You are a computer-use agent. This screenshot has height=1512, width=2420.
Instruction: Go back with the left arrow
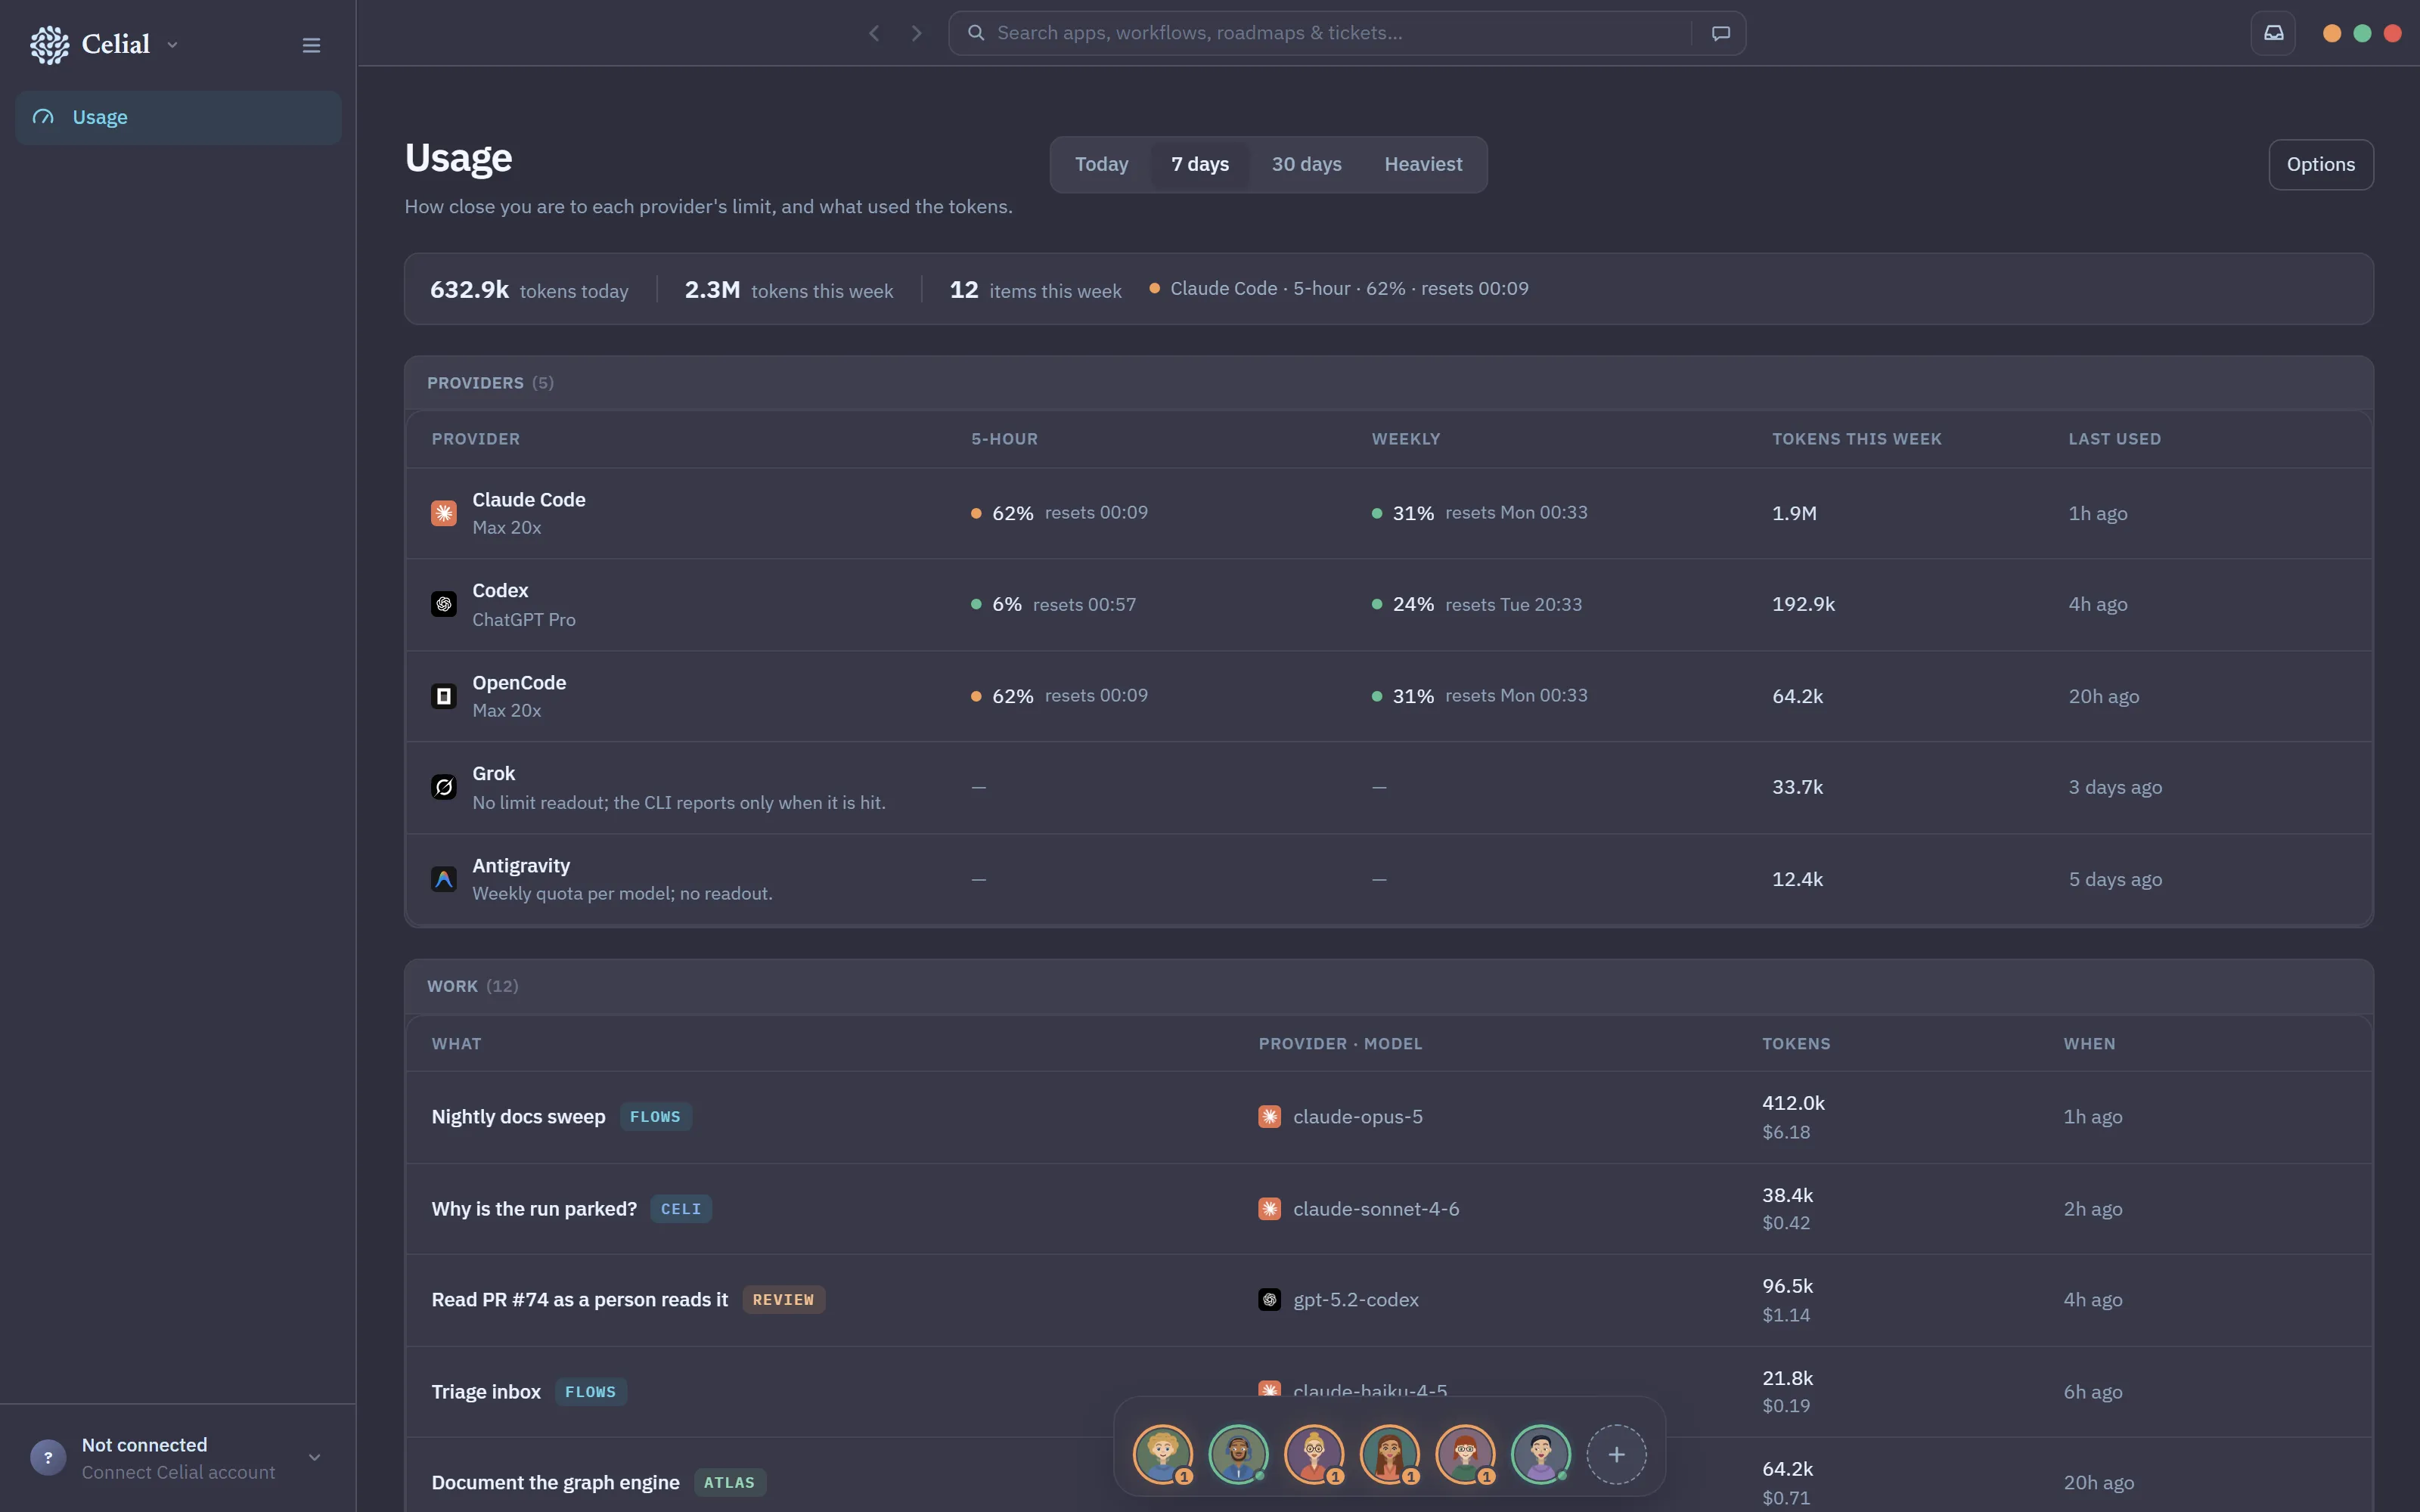pyautogui.click(x=874, y=33)
